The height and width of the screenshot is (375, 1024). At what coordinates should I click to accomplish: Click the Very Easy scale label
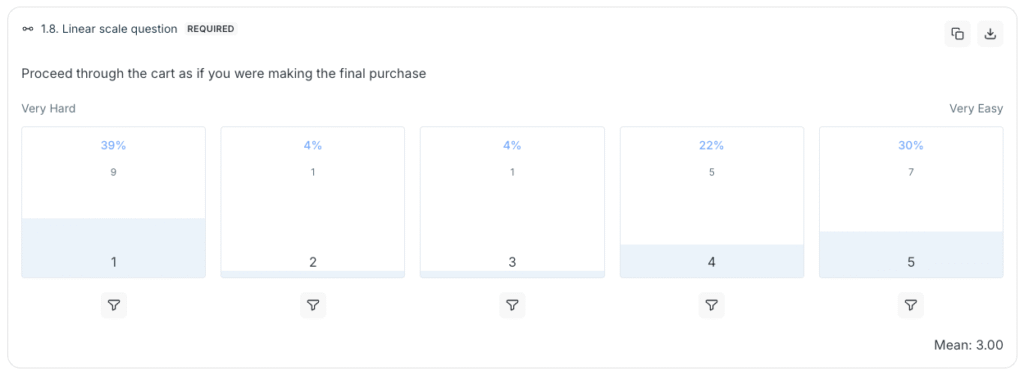(976, 108)
